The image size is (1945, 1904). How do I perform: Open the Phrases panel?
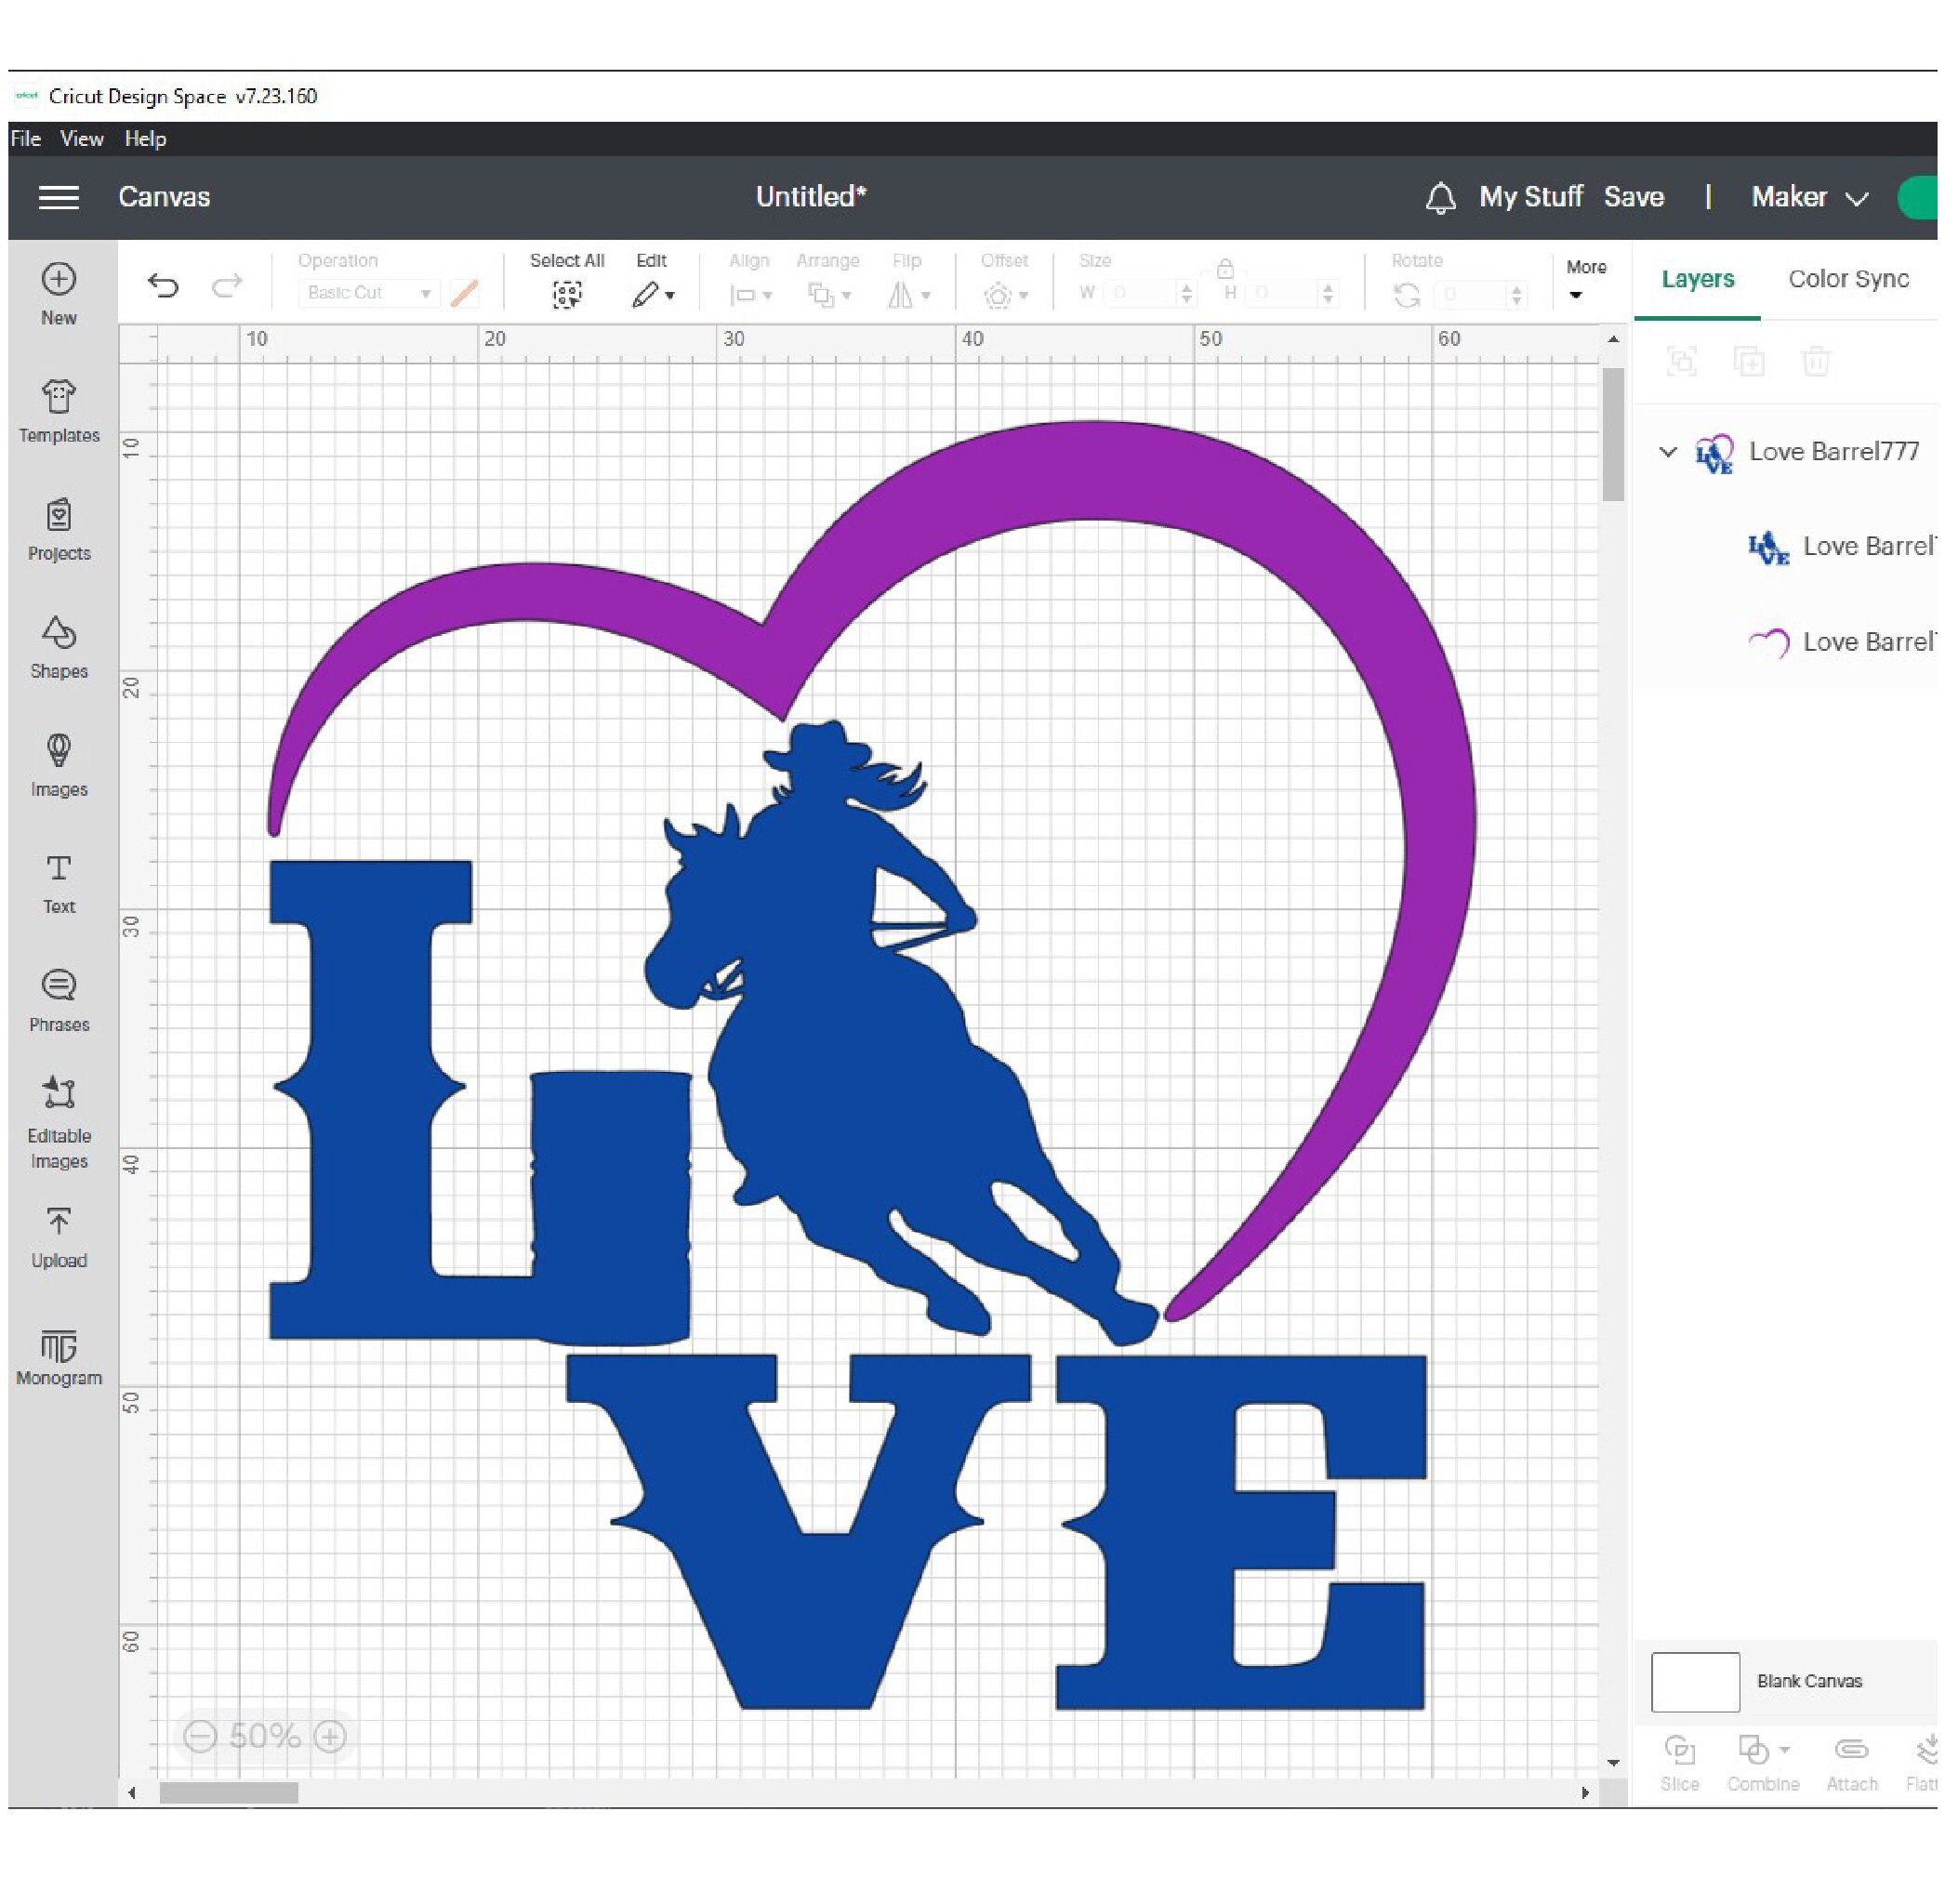[59, 1002]
